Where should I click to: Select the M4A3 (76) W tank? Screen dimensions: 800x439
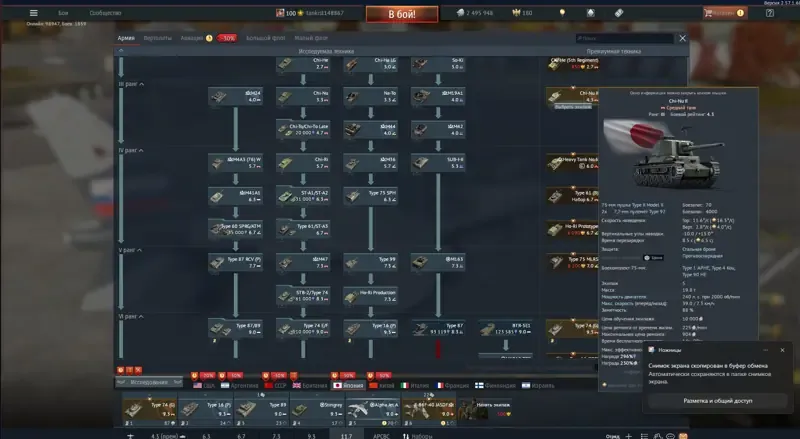click(235, 163)
